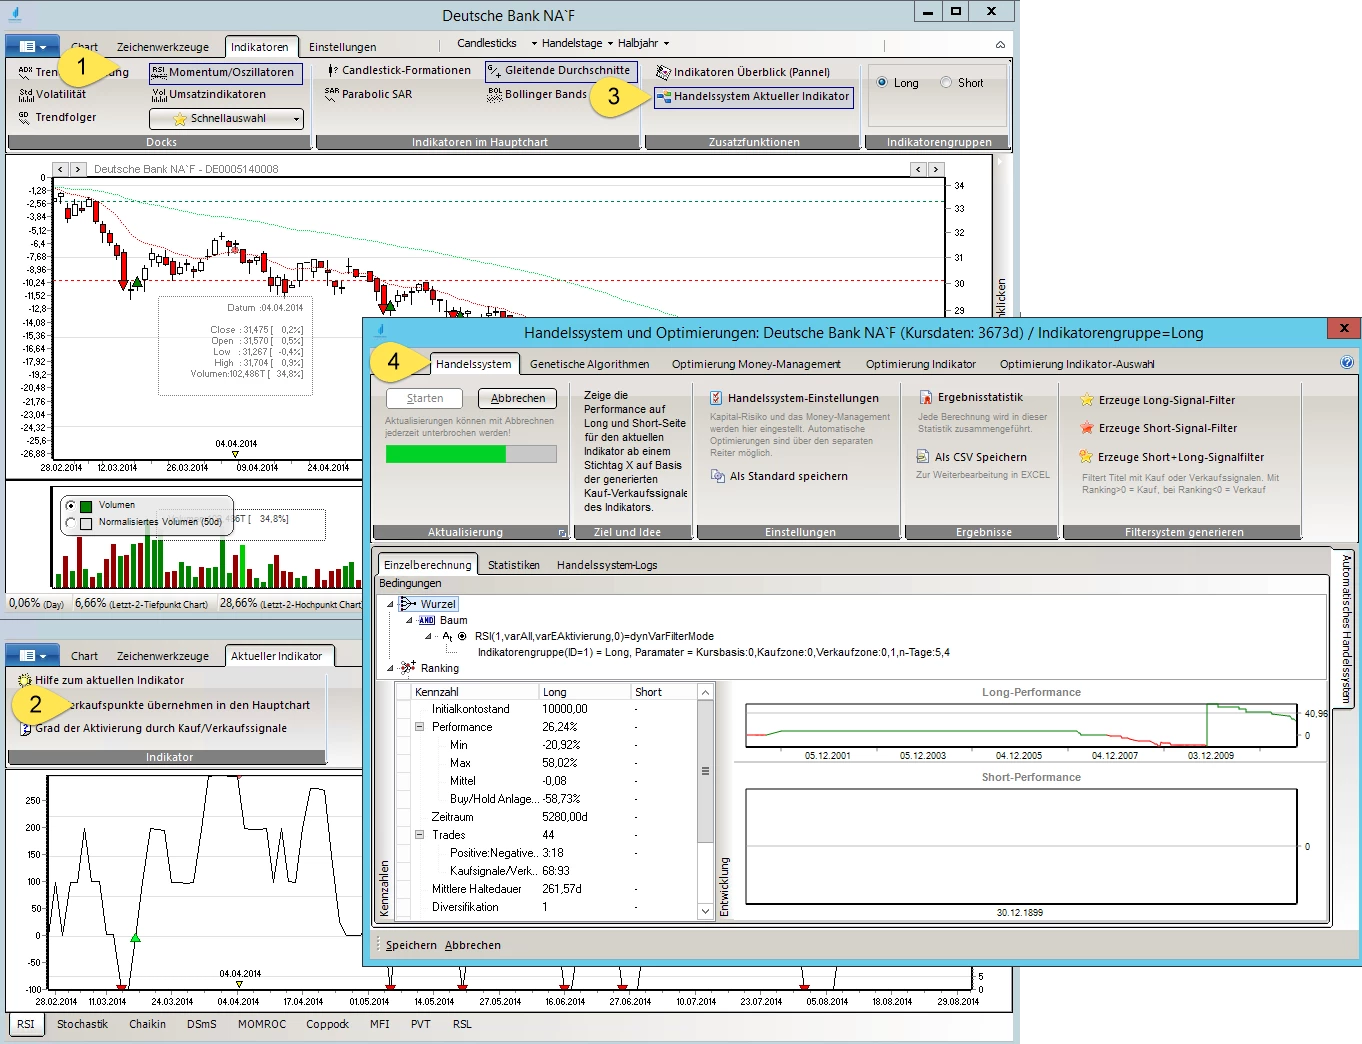Viewport: 1362px width, 1044px height.
Task: Open the Trendfolger indicators dock
Action: tap(57, 117)
